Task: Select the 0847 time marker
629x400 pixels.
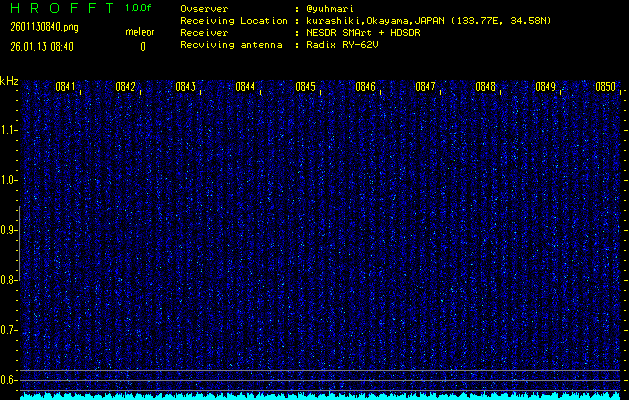Action: click(x=425, y=87)
